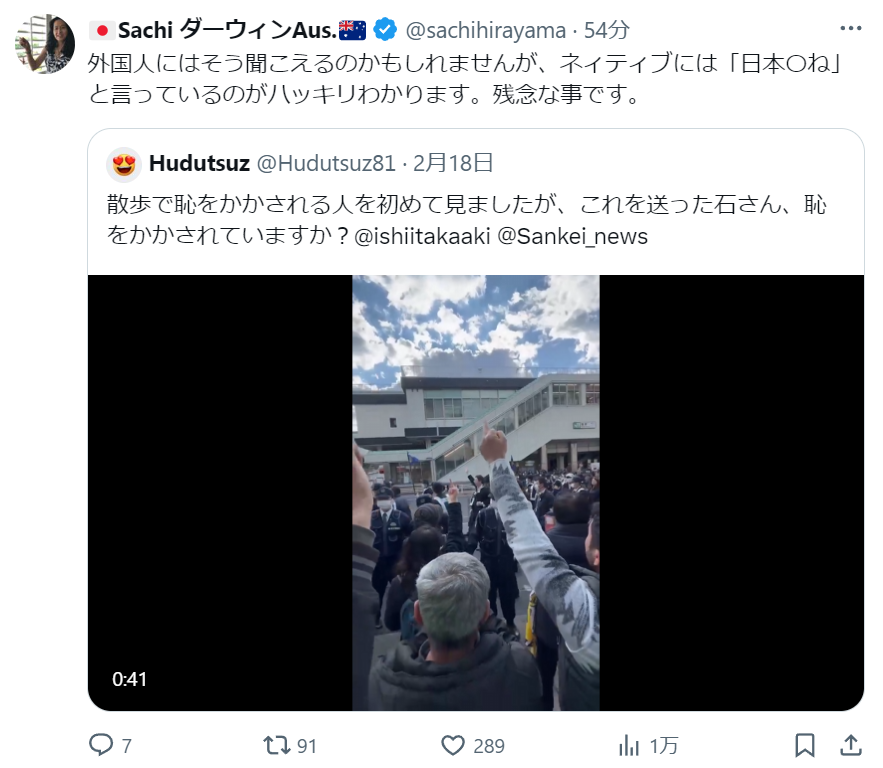Viewport: 883px width, 768px height.
Task: Open the 54分 timestamp link
Action: click(x=606, y=30)
